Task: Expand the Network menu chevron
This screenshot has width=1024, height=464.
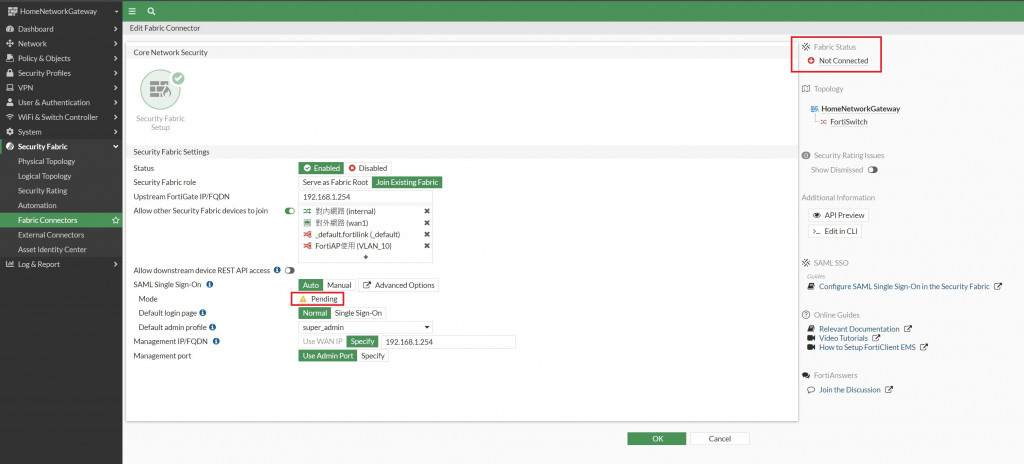Action: (116, 44)
